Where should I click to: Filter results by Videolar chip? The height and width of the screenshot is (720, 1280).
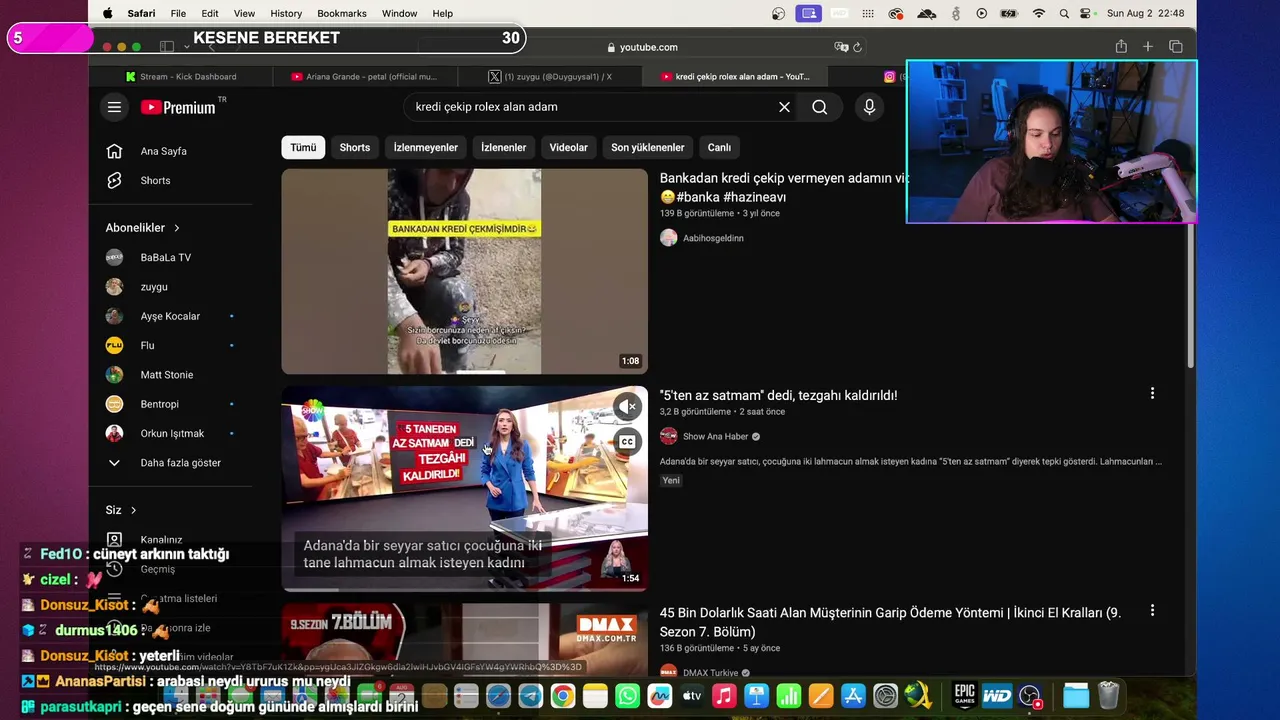click(569, 147)
